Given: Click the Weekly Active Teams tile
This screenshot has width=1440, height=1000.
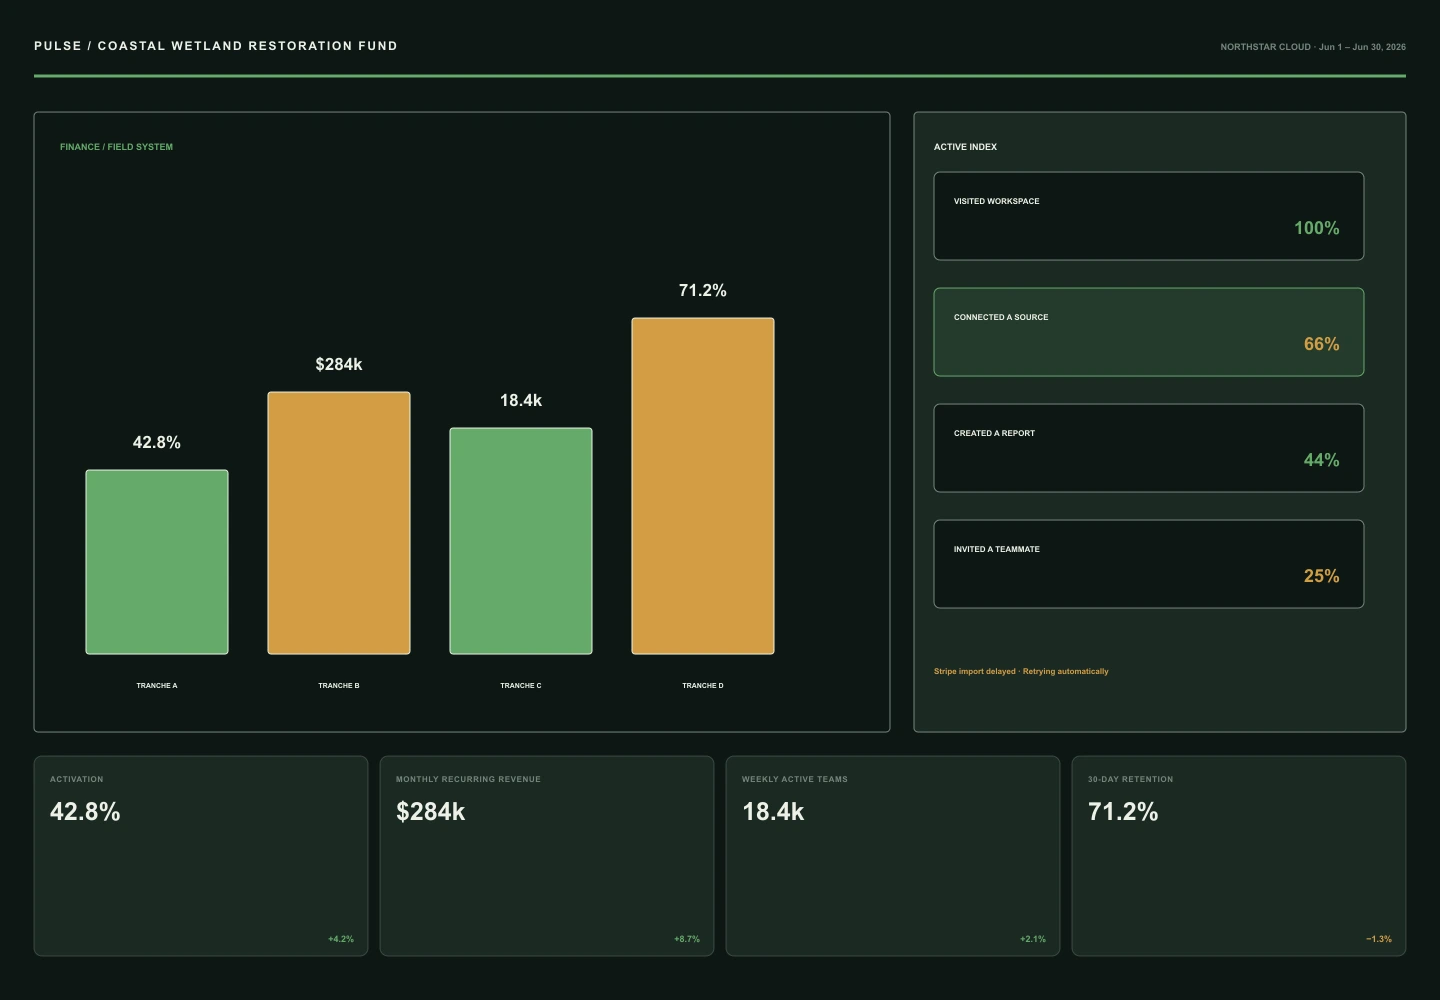Looking at the screenshot, I should (893, 856).
